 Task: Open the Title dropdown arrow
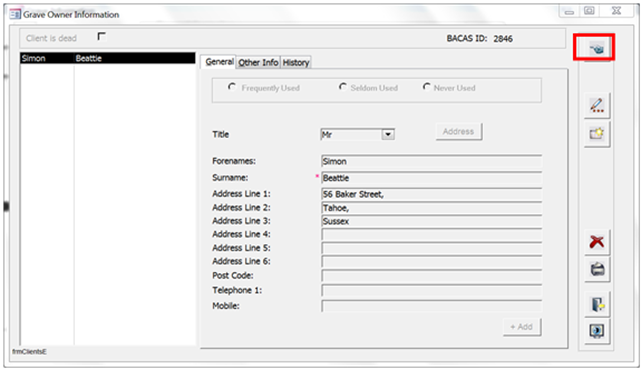[x=388, y=135]
